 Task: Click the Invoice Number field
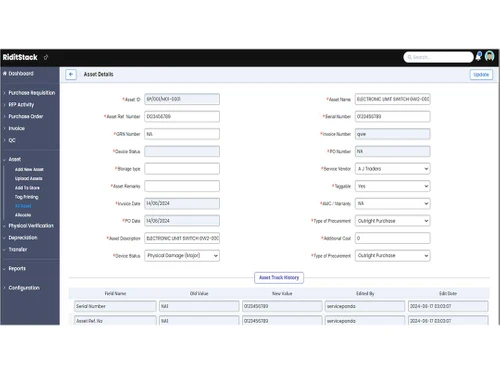pos(393,134)
